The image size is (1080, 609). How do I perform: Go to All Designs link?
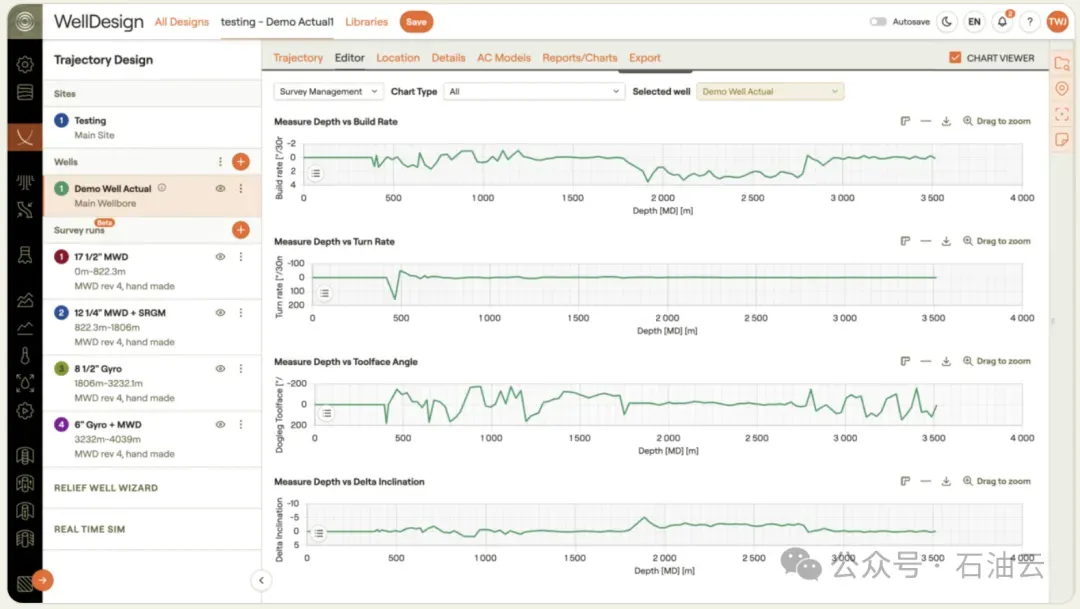[x=181, y=22]
